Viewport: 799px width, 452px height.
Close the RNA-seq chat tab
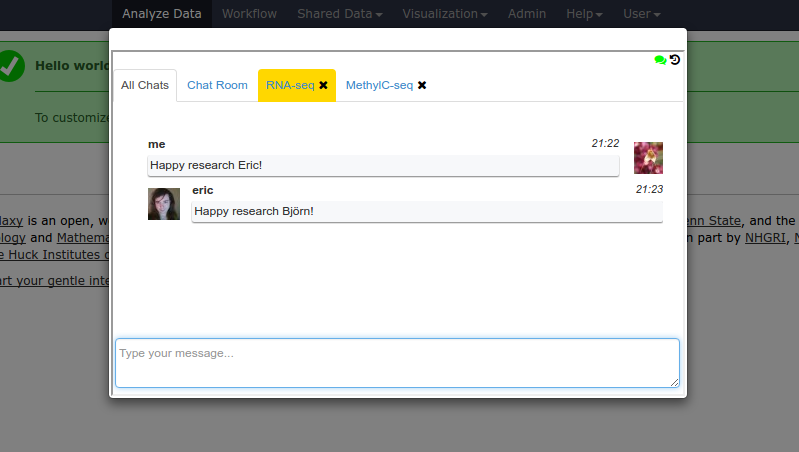323,86
